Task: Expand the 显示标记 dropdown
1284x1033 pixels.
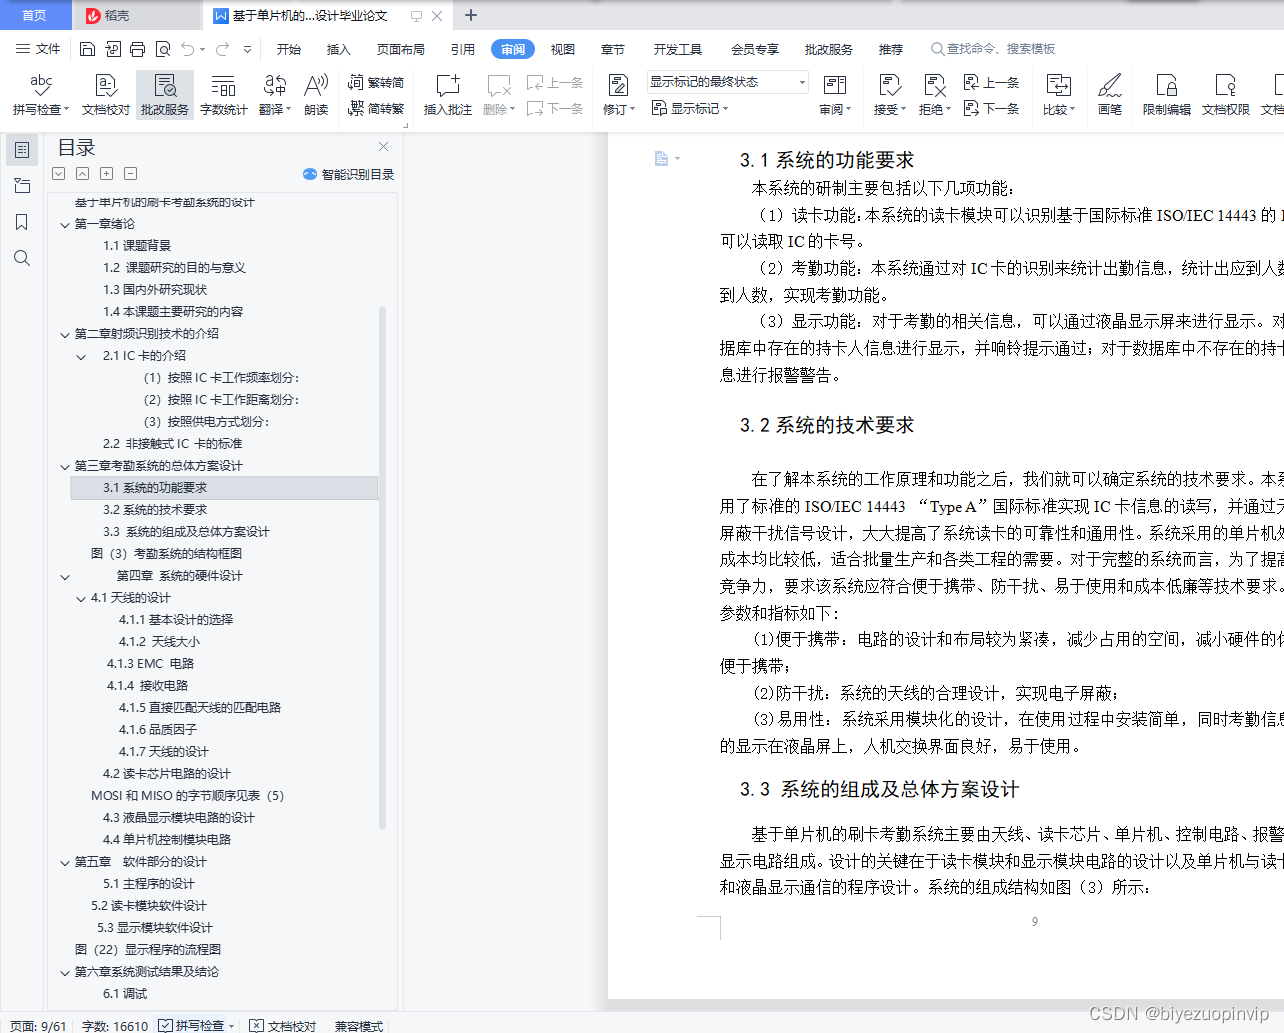Action: [690, 108]
